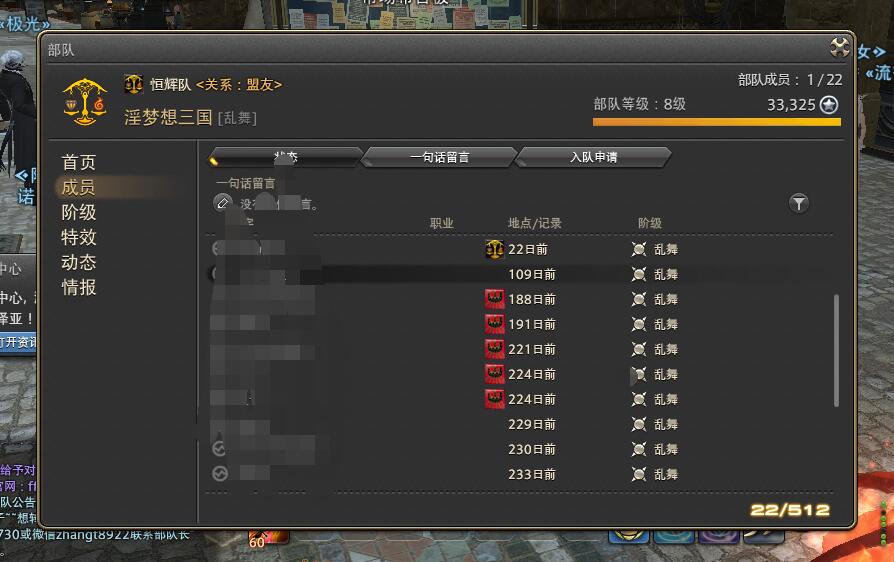Click the rank icon in the 109日前 row
The image size is (894, 562).
tap(639, 274)
